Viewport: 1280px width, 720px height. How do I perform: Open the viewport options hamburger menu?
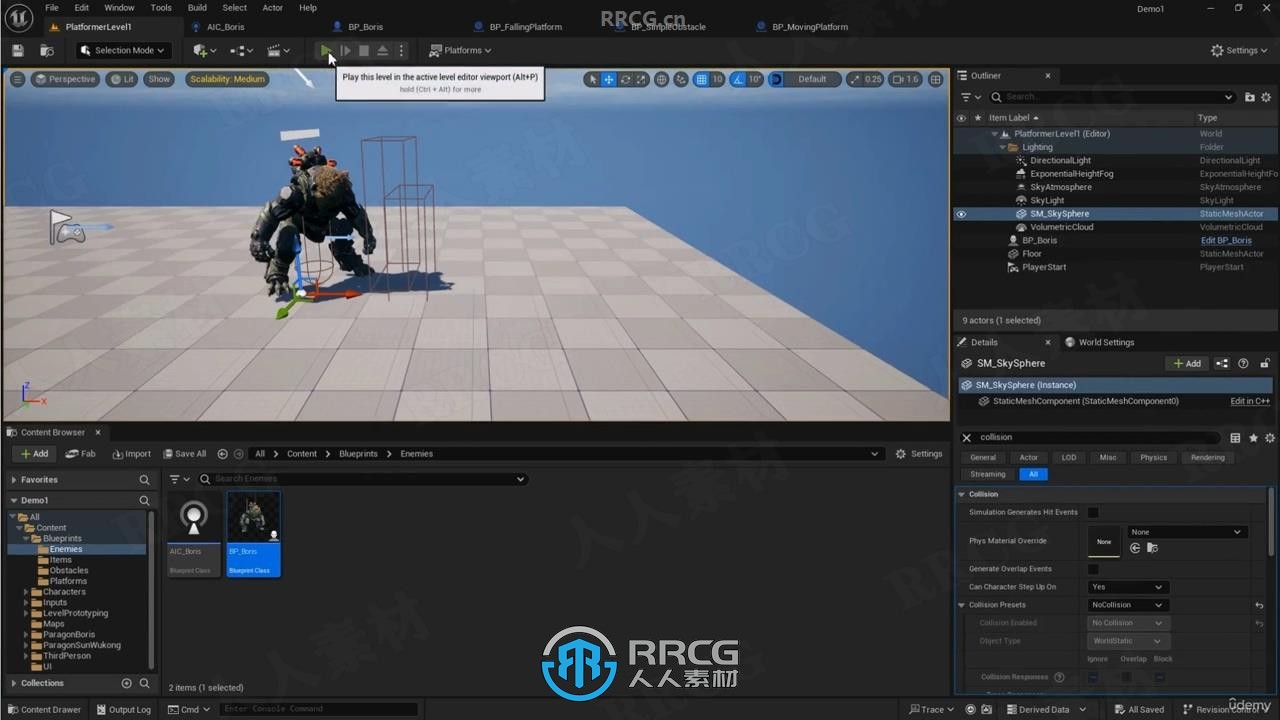pos(17,79)
